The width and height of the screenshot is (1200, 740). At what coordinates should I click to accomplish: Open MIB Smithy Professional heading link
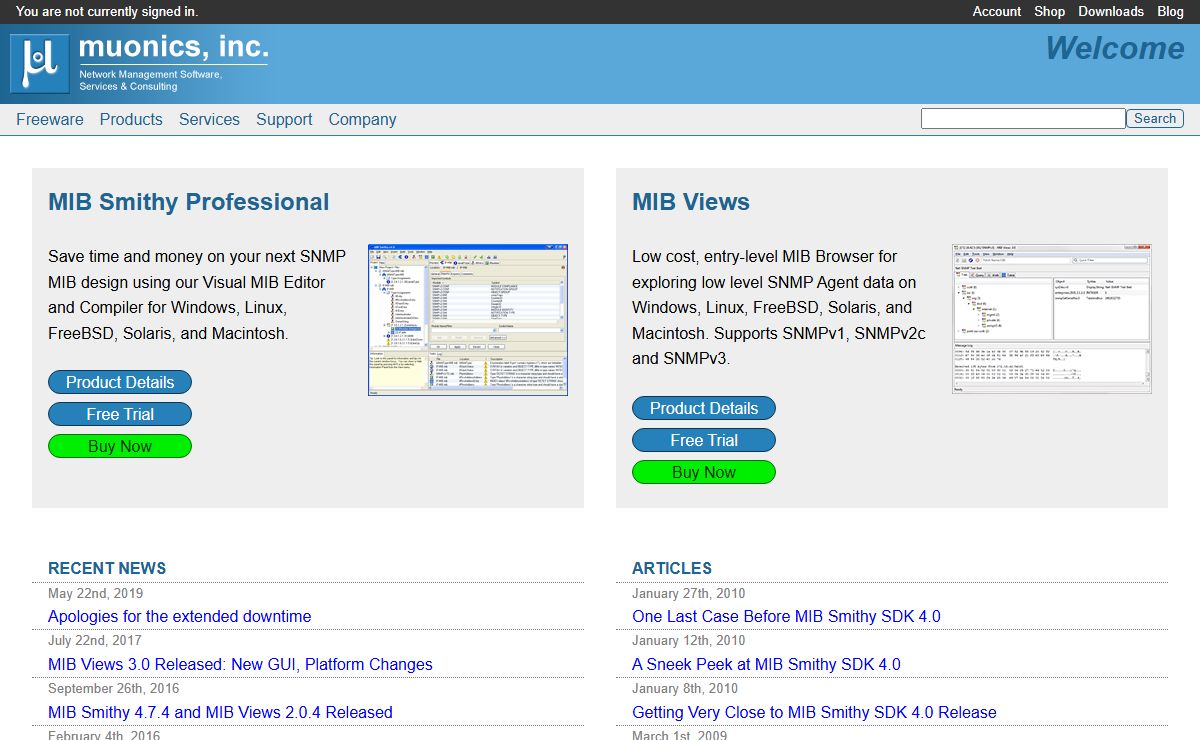189,202
